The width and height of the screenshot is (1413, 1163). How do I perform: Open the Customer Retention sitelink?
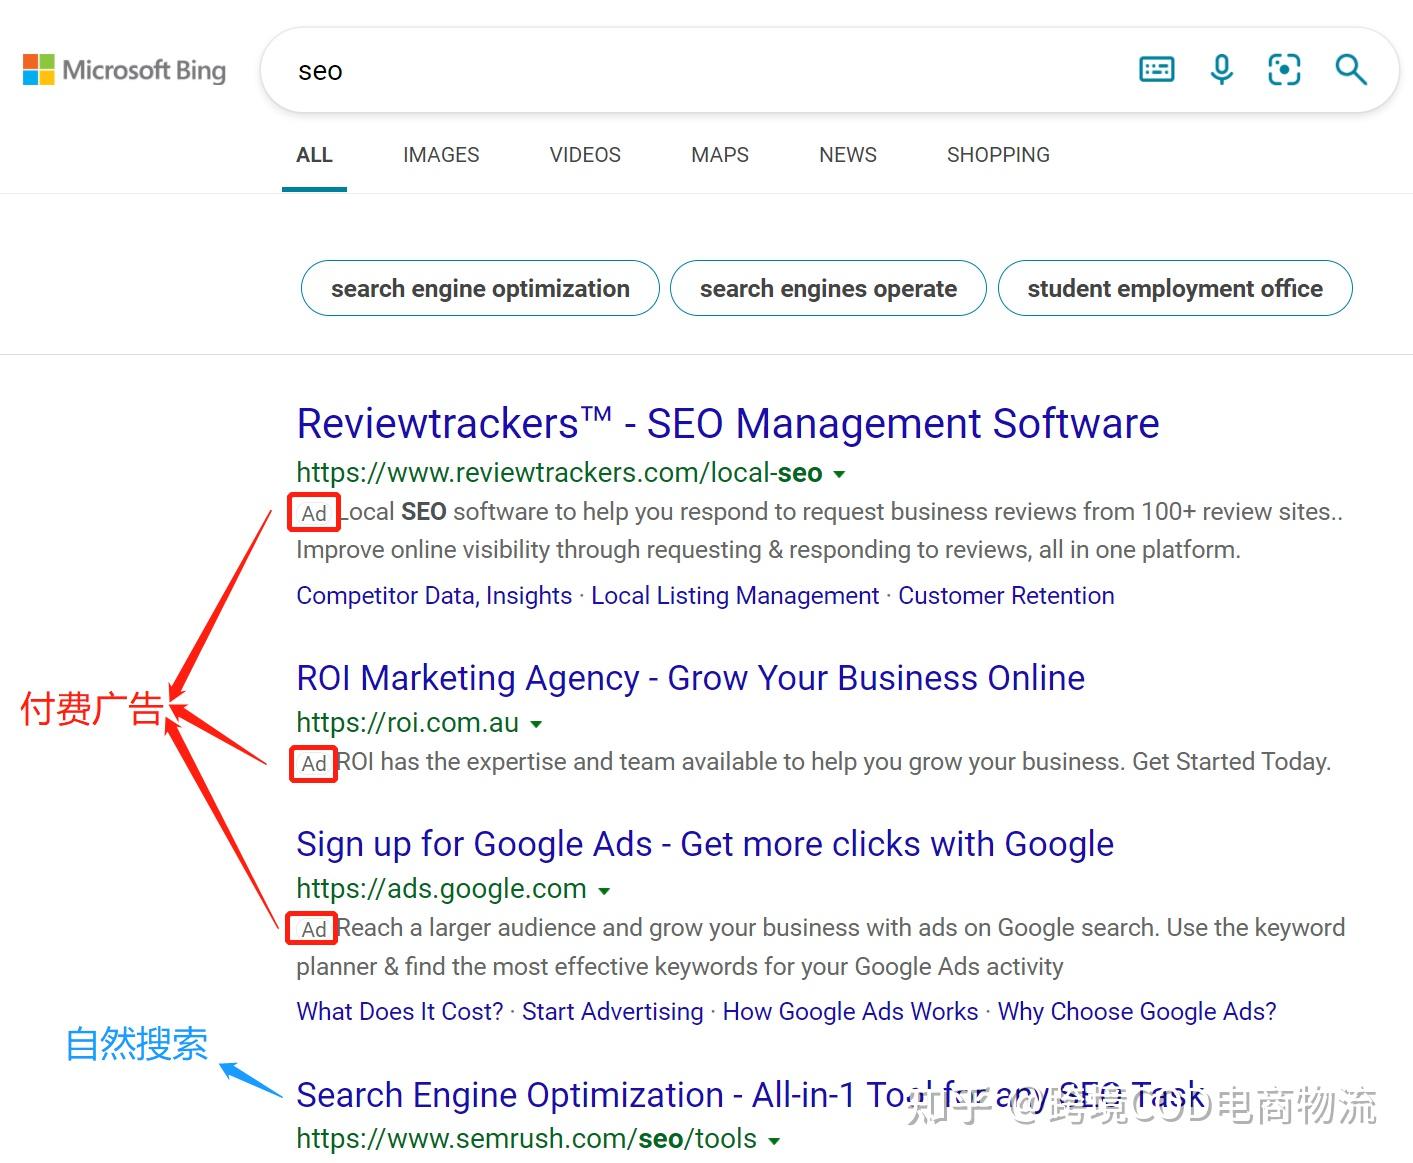pos(1006,596)
